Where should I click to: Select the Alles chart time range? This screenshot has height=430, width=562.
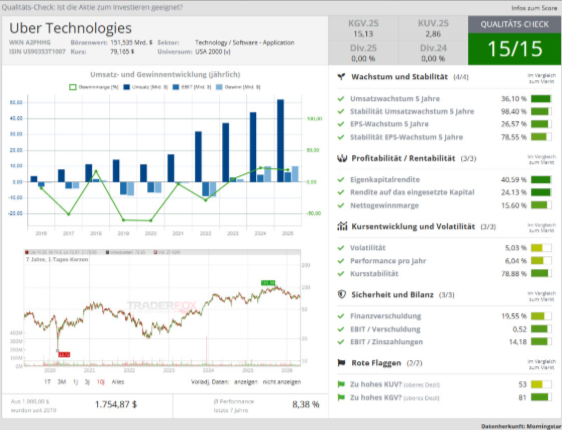click(x=118, y=382)
